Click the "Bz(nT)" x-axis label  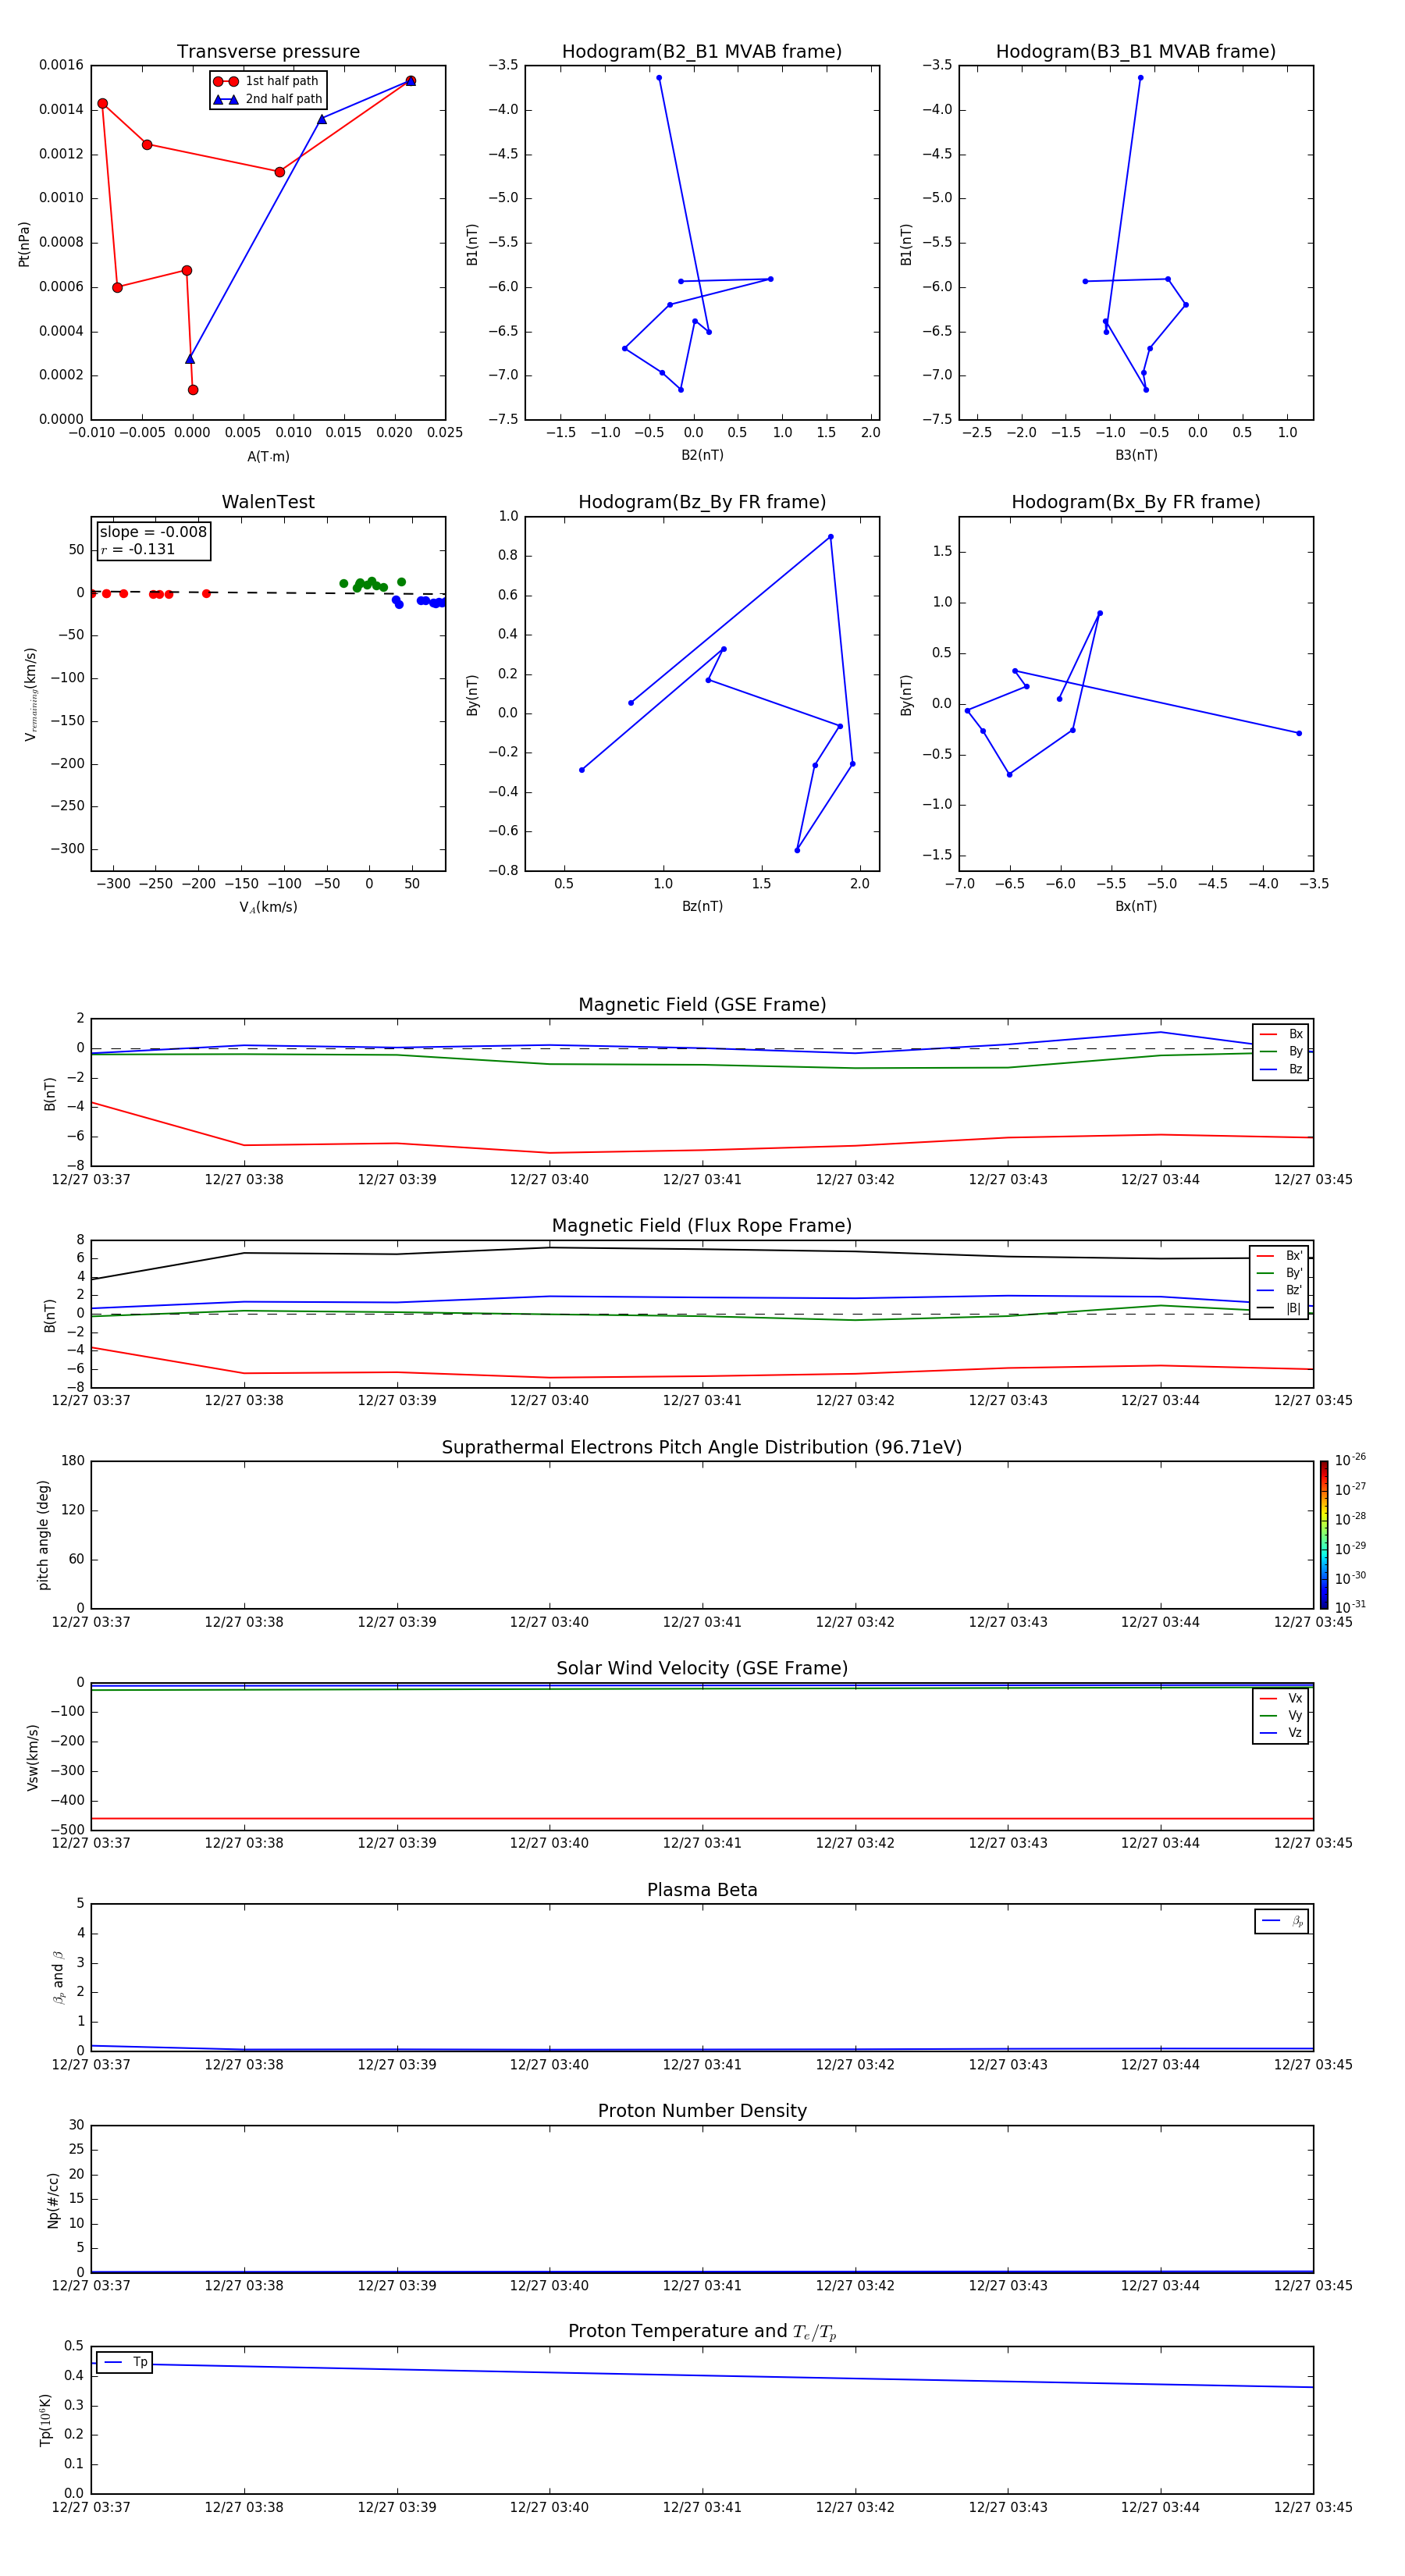coord(702,906)
